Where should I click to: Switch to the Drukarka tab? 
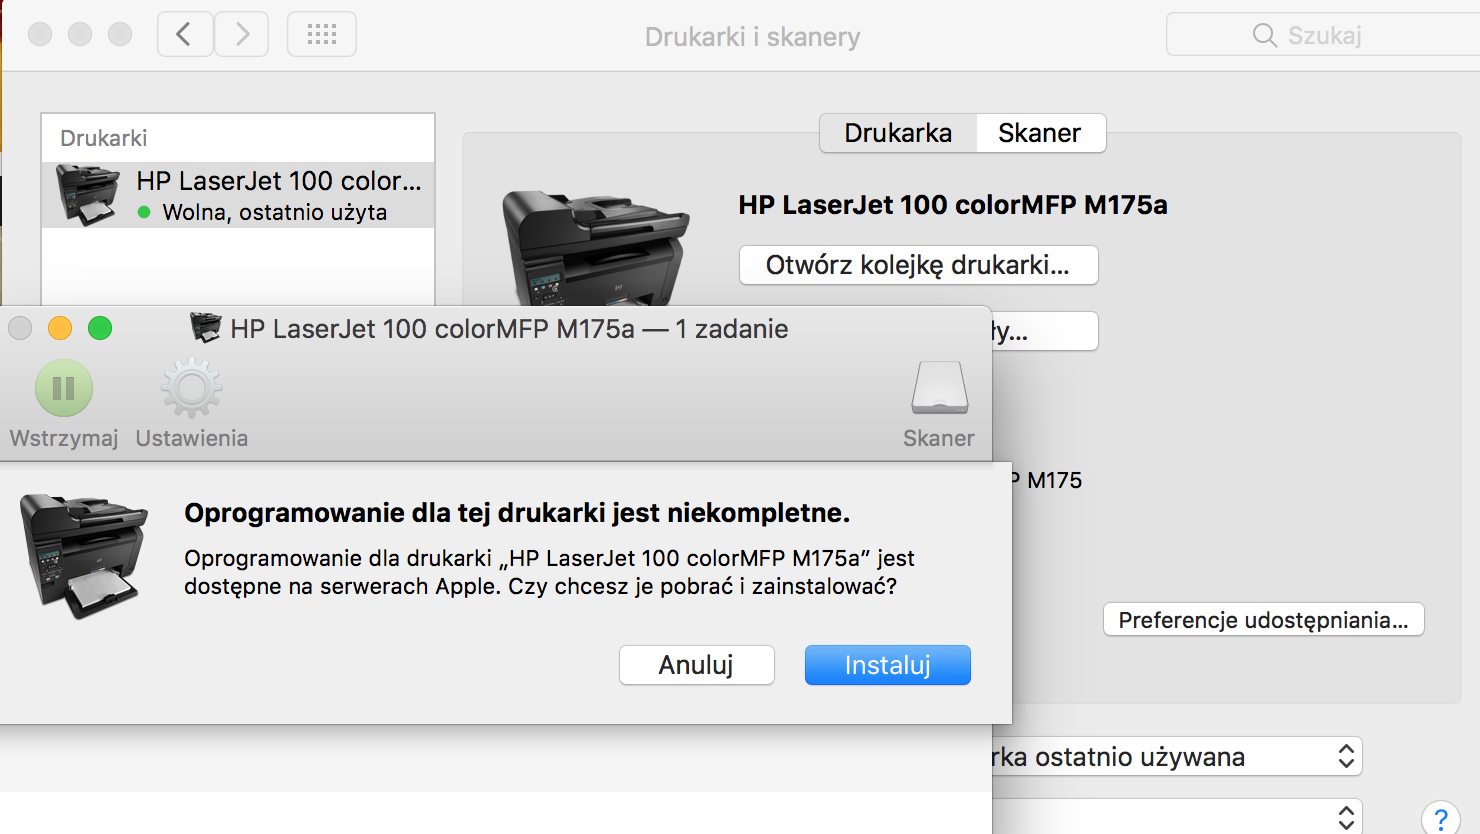[897, 132]
